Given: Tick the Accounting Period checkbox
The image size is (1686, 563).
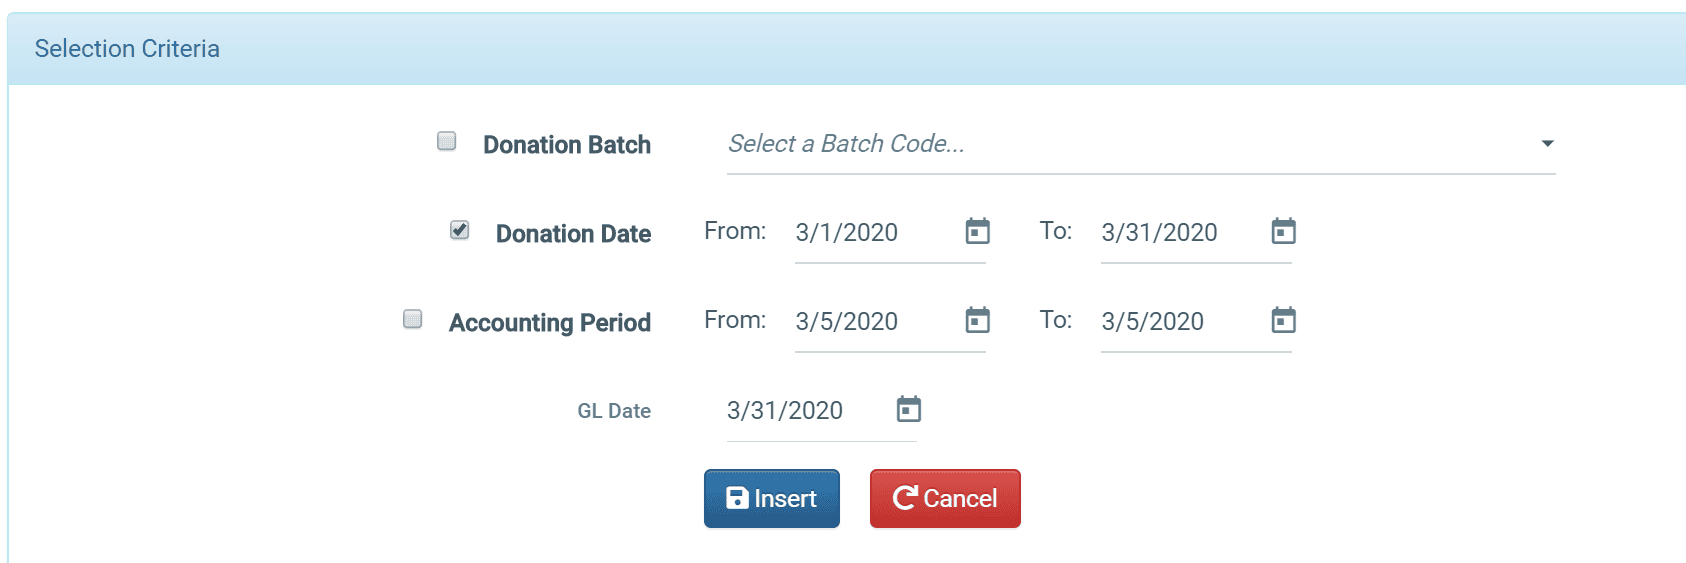Looking at the screenshot, I should click(413, 319).
